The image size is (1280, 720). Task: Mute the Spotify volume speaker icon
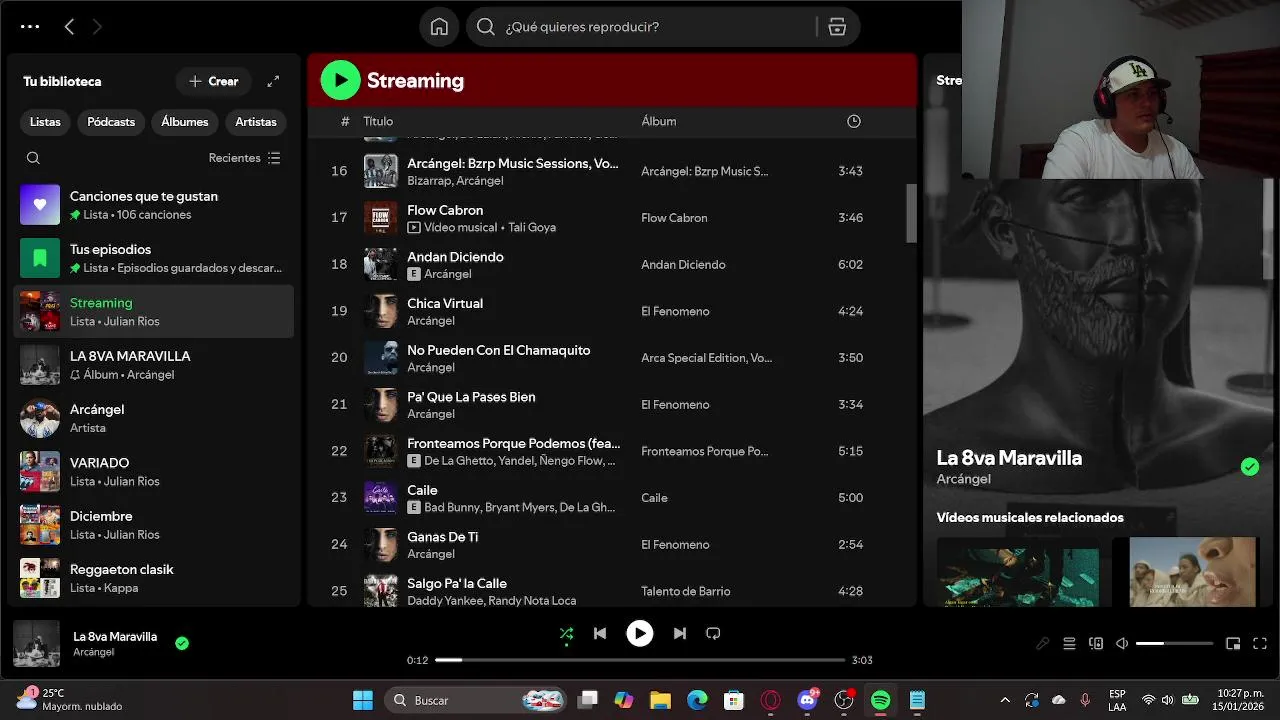tap(1122, 644)
